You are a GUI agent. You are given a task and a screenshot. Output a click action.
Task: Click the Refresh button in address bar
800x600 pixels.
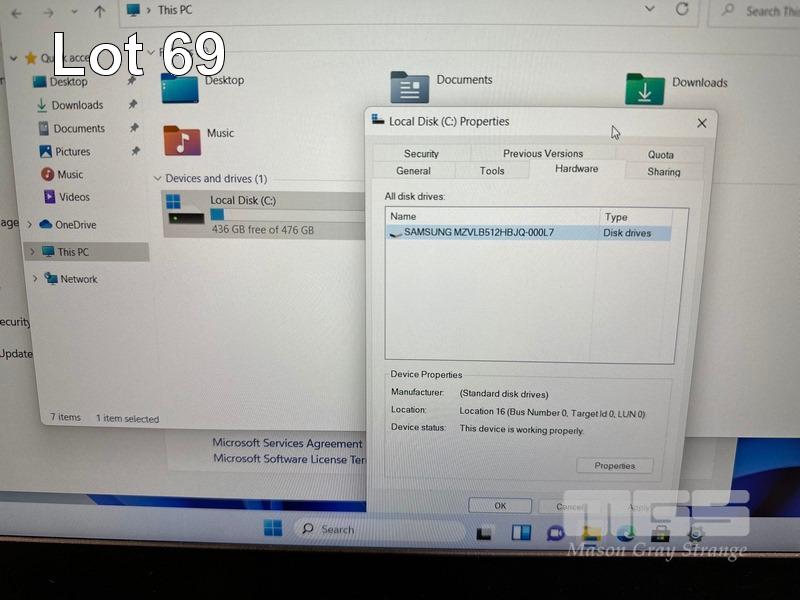coord(682,9)
